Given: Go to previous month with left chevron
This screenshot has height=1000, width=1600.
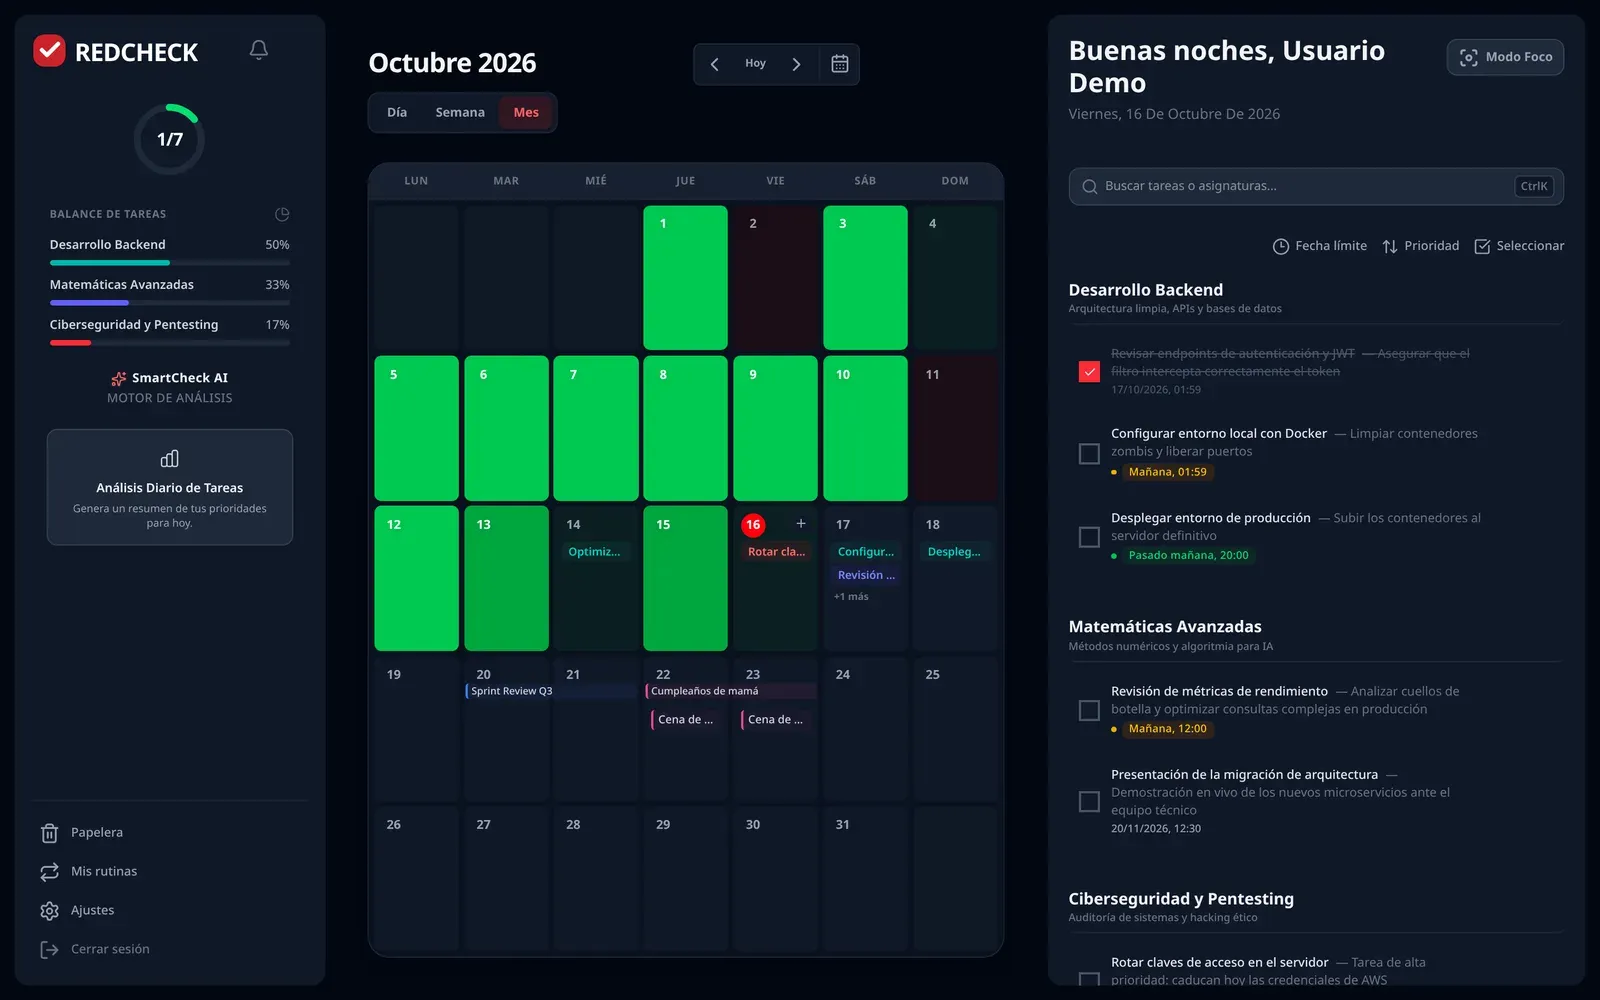Looking at the screenshot, I should click(x=715, y=64).
